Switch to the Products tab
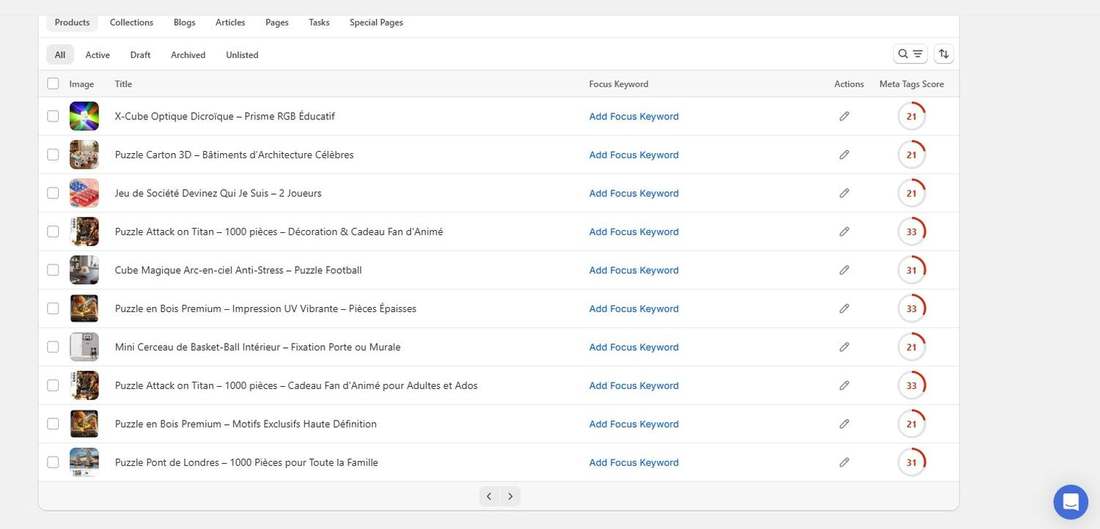The height and width of the screenshot is (529, 1100). (x=72, y=22)
